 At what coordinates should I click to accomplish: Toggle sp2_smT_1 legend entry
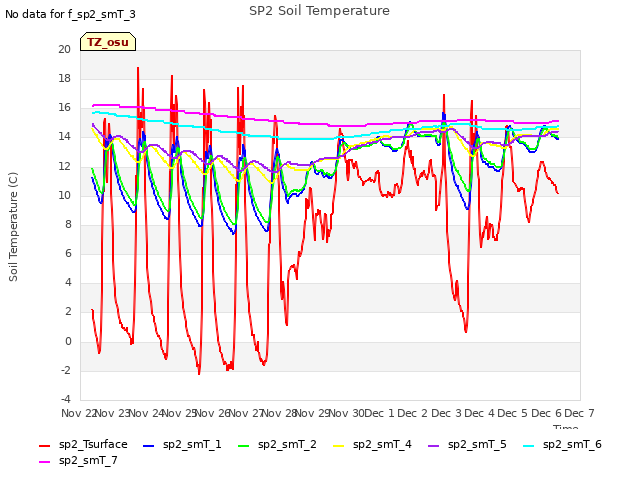point(182,444)
